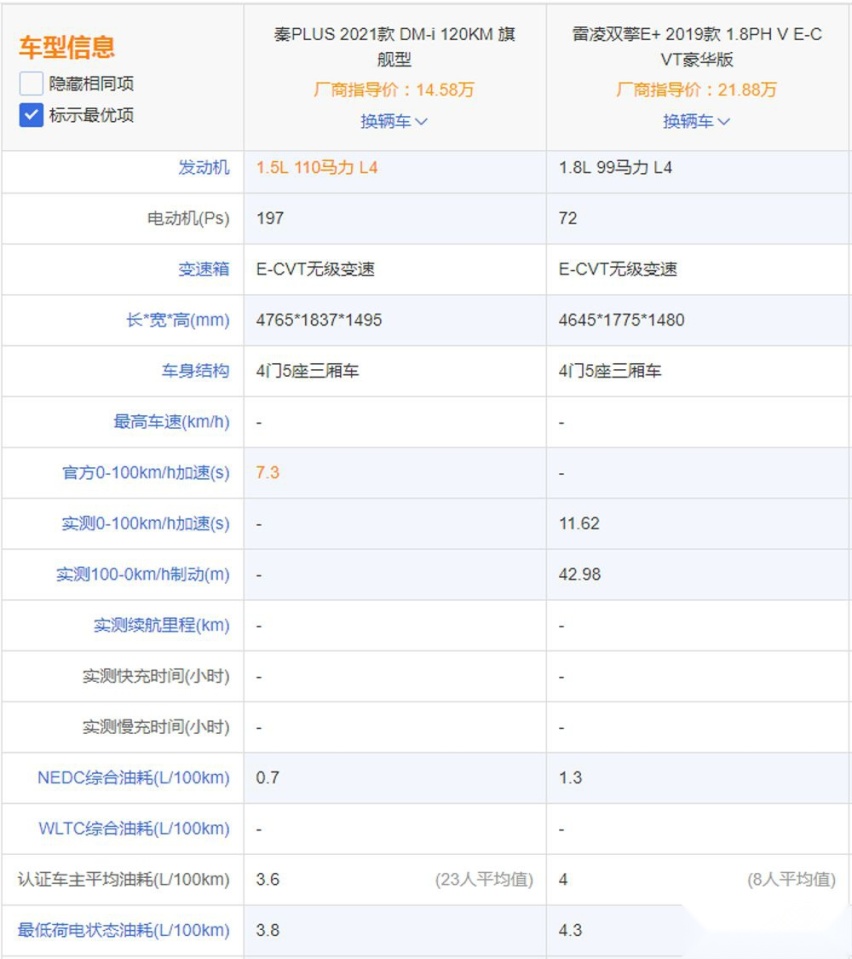Click 最低荷电状态油耗(L/100km) link
The image size is (852, 959).
click(x=124, y=930)
